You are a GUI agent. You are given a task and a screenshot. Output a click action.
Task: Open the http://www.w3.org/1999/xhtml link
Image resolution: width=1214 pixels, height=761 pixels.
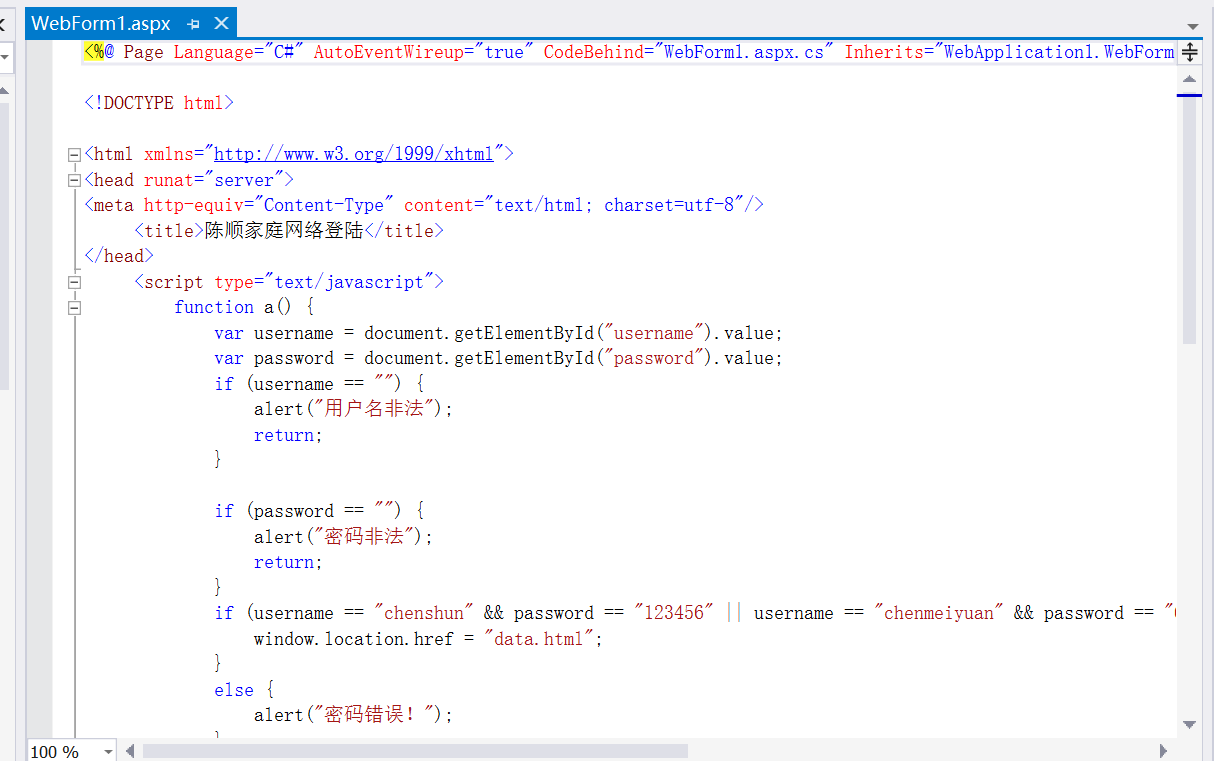[x=354, y=154]
